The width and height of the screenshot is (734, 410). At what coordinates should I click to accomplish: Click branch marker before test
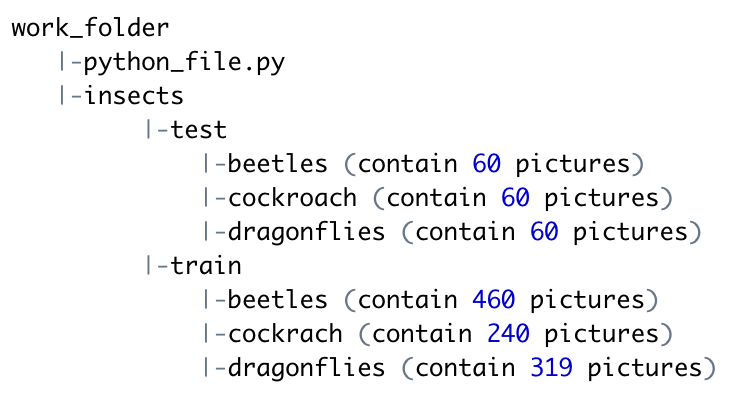tap(156, 130)
